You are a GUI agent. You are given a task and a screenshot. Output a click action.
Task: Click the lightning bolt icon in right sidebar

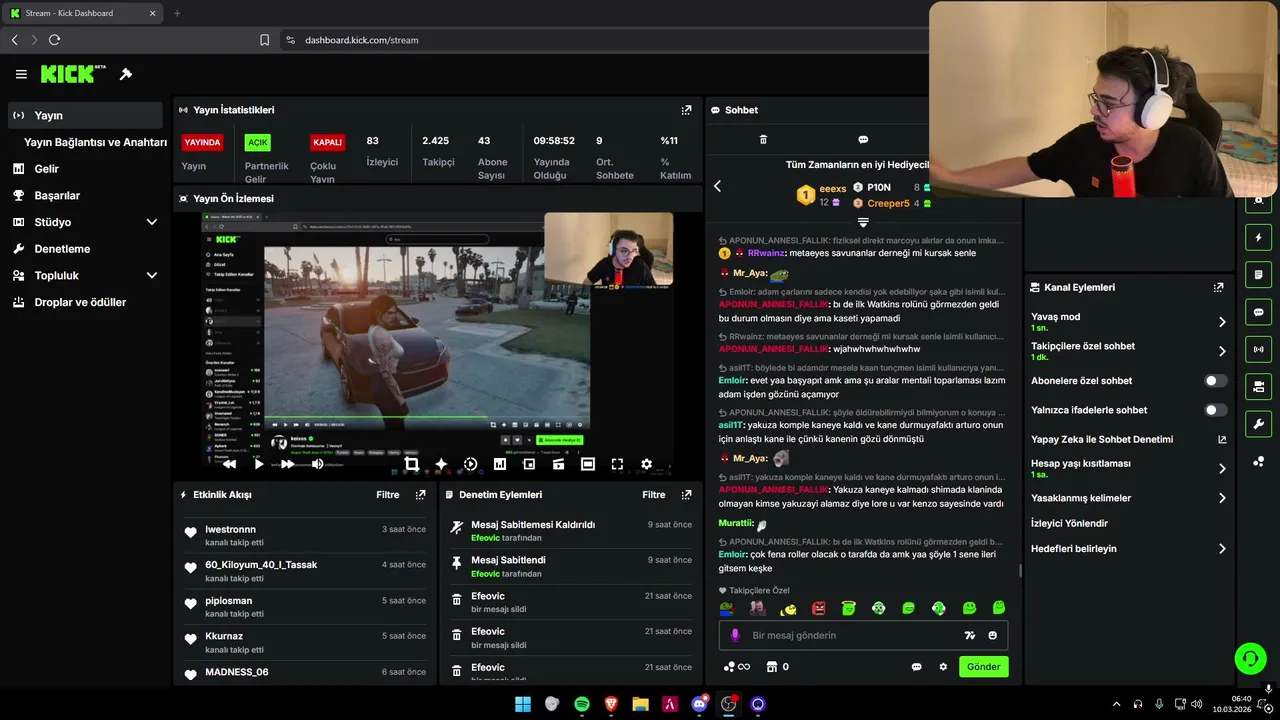[1258, 238]
